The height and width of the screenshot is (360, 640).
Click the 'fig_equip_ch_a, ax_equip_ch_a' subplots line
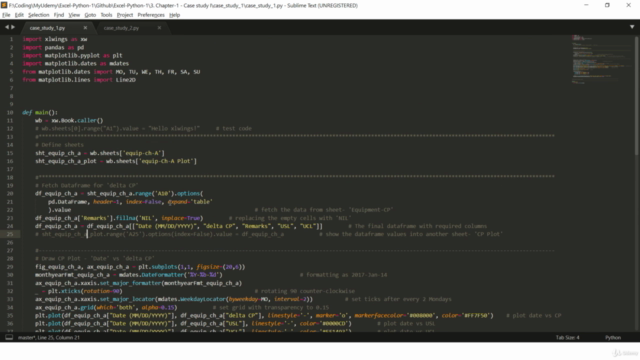click(140, 267)
